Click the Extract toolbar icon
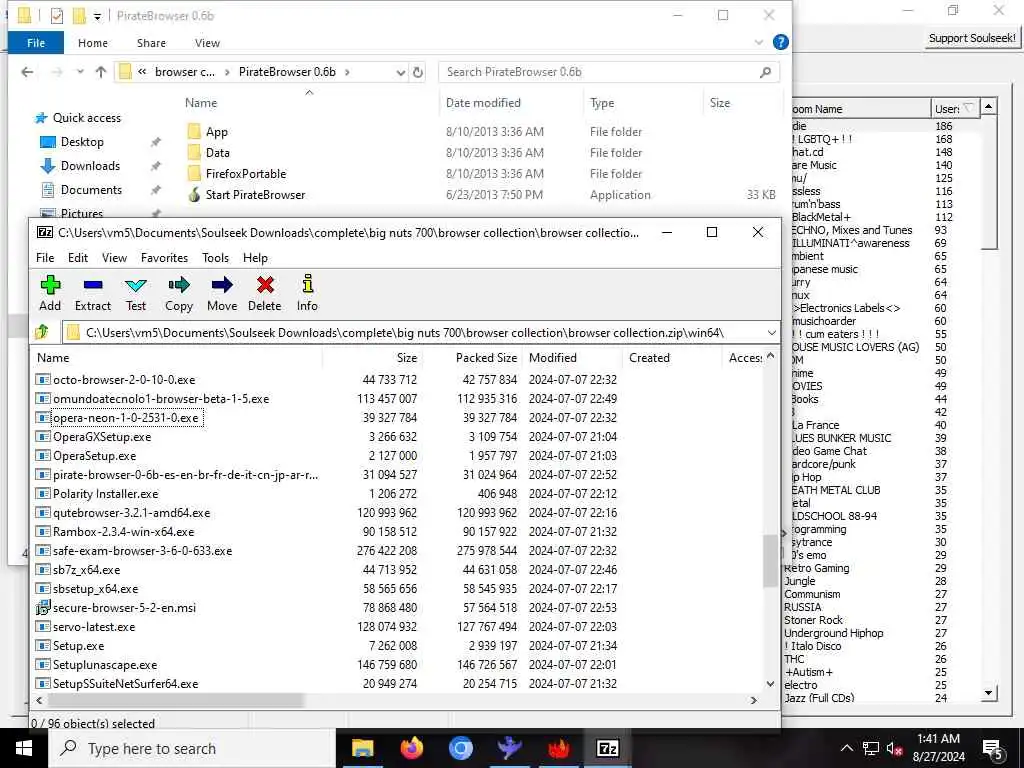The image size is (1024, 768). pyautogui.click(x=93, y=293)
